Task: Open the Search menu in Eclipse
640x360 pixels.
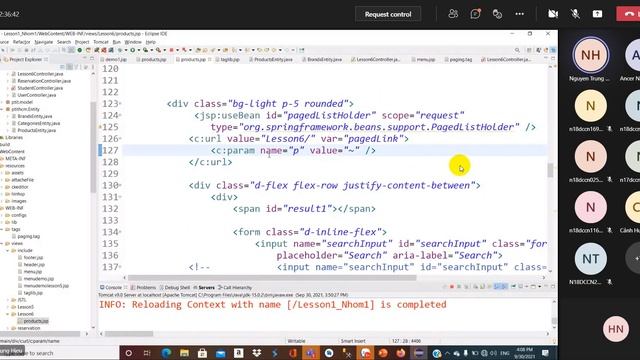Action: (x=64, y=42)
